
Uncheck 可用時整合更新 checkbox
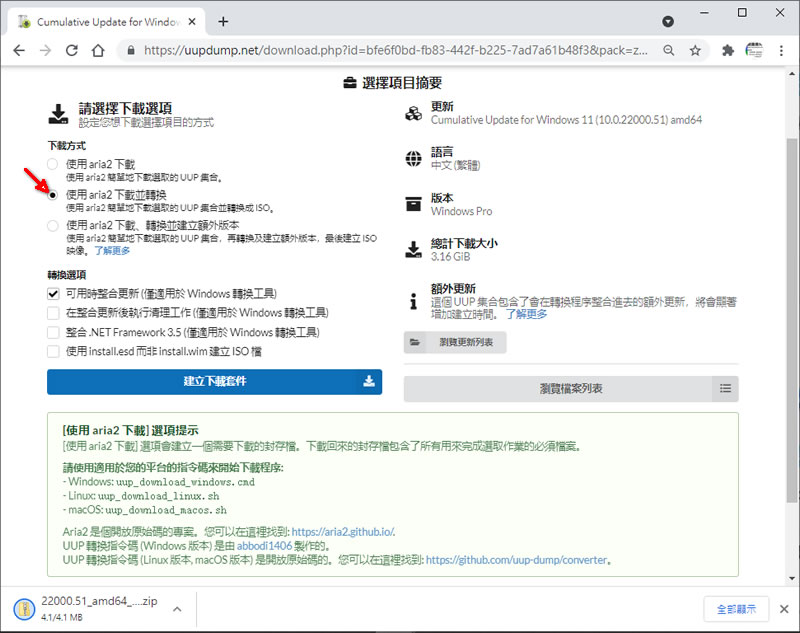coord(53,293)
